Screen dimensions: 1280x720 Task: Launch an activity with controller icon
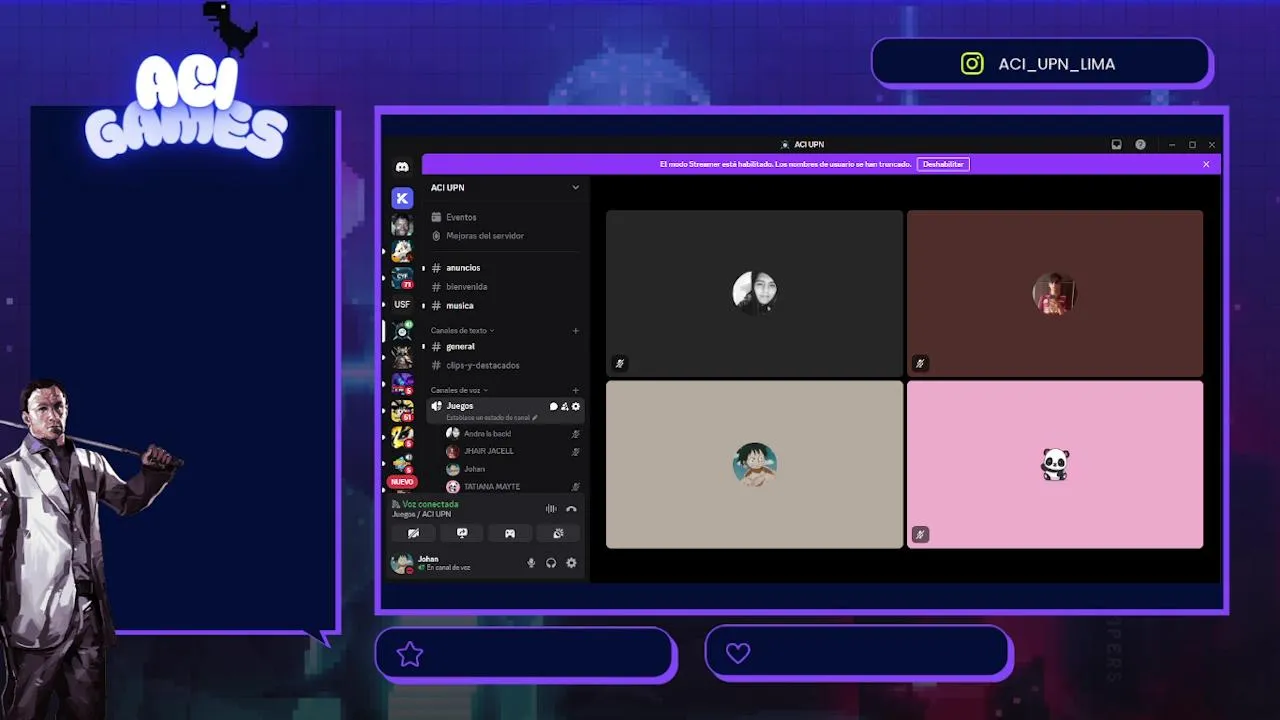click(x=510, y=533)
